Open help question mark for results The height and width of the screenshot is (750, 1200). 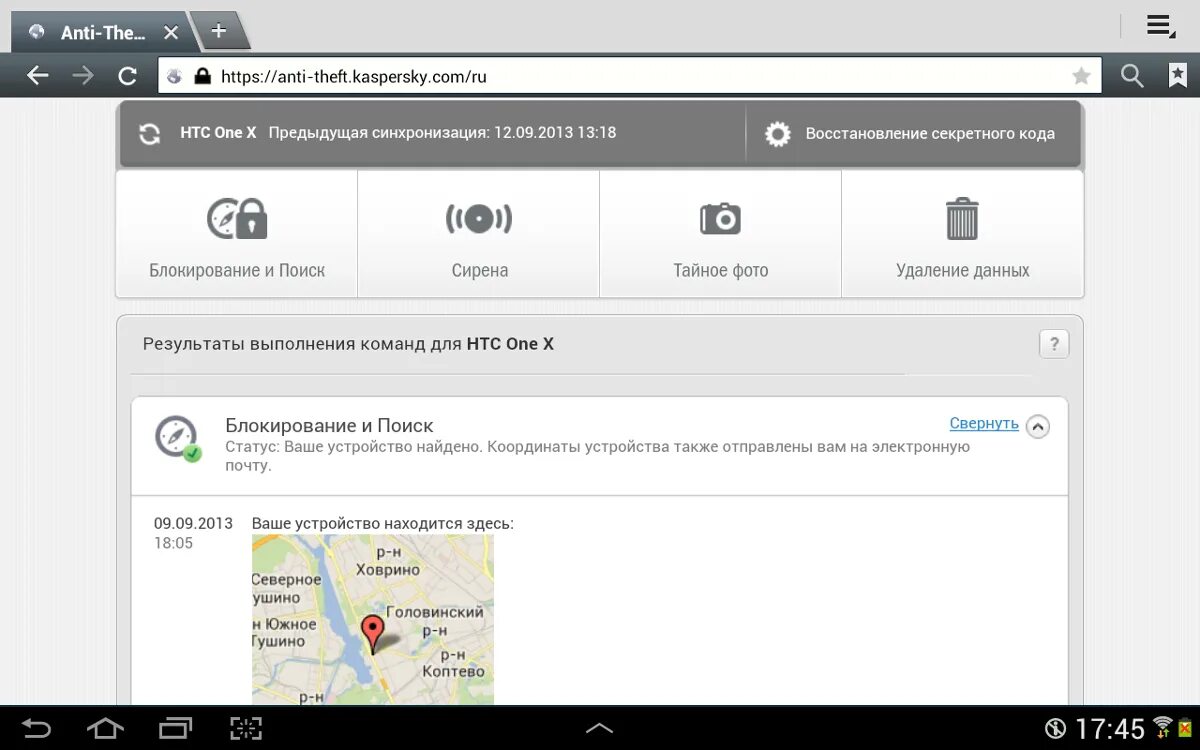point(1054,344)
